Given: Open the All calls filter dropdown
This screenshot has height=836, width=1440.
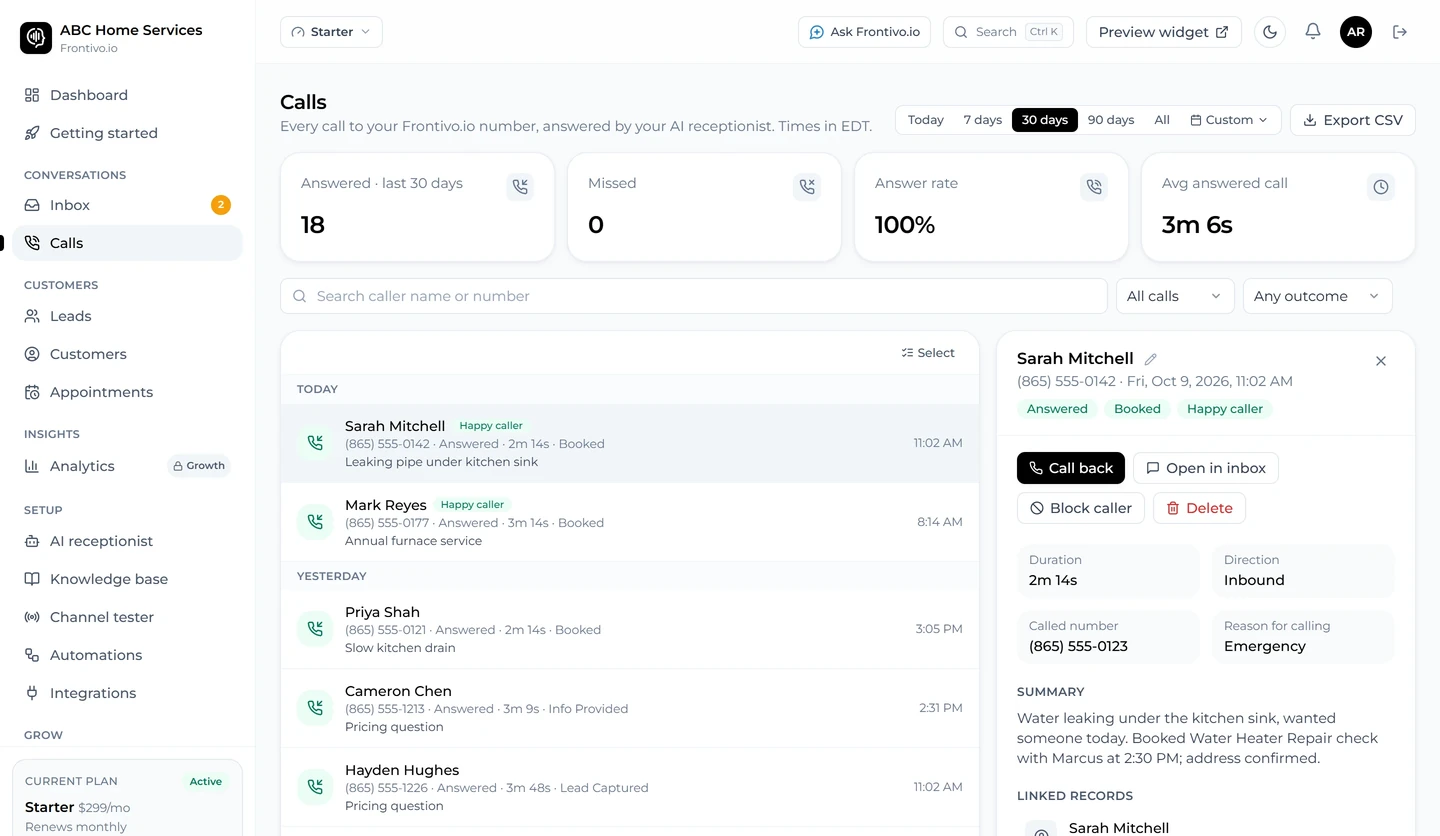Looking at the screenshot, I should 1175,296.
